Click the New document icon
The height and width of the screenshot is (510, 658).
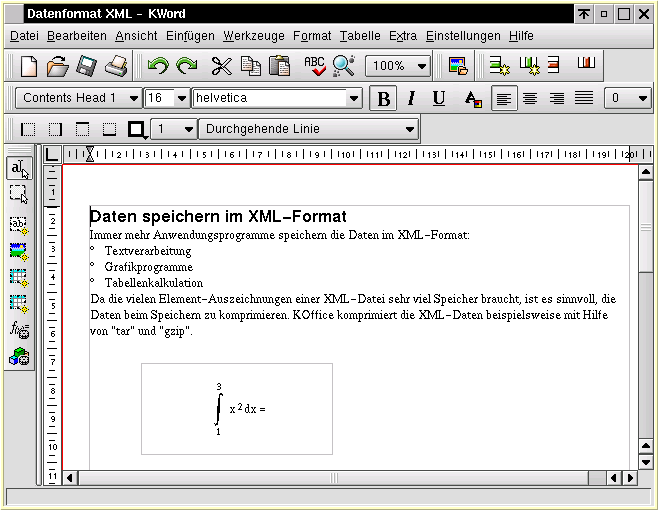(29, 67)
